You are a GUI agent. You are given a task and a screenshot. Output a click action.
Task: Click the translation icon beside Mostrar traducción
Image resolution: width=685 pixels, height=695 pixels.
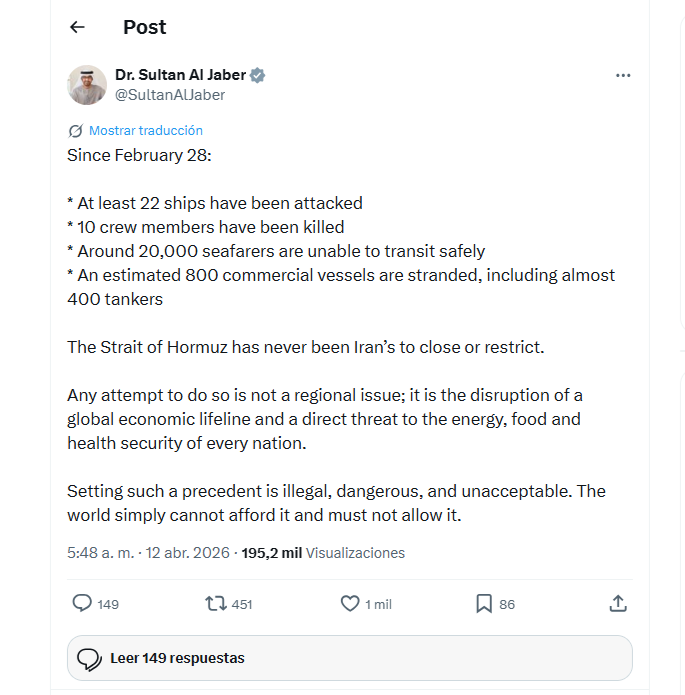[76, 131]
